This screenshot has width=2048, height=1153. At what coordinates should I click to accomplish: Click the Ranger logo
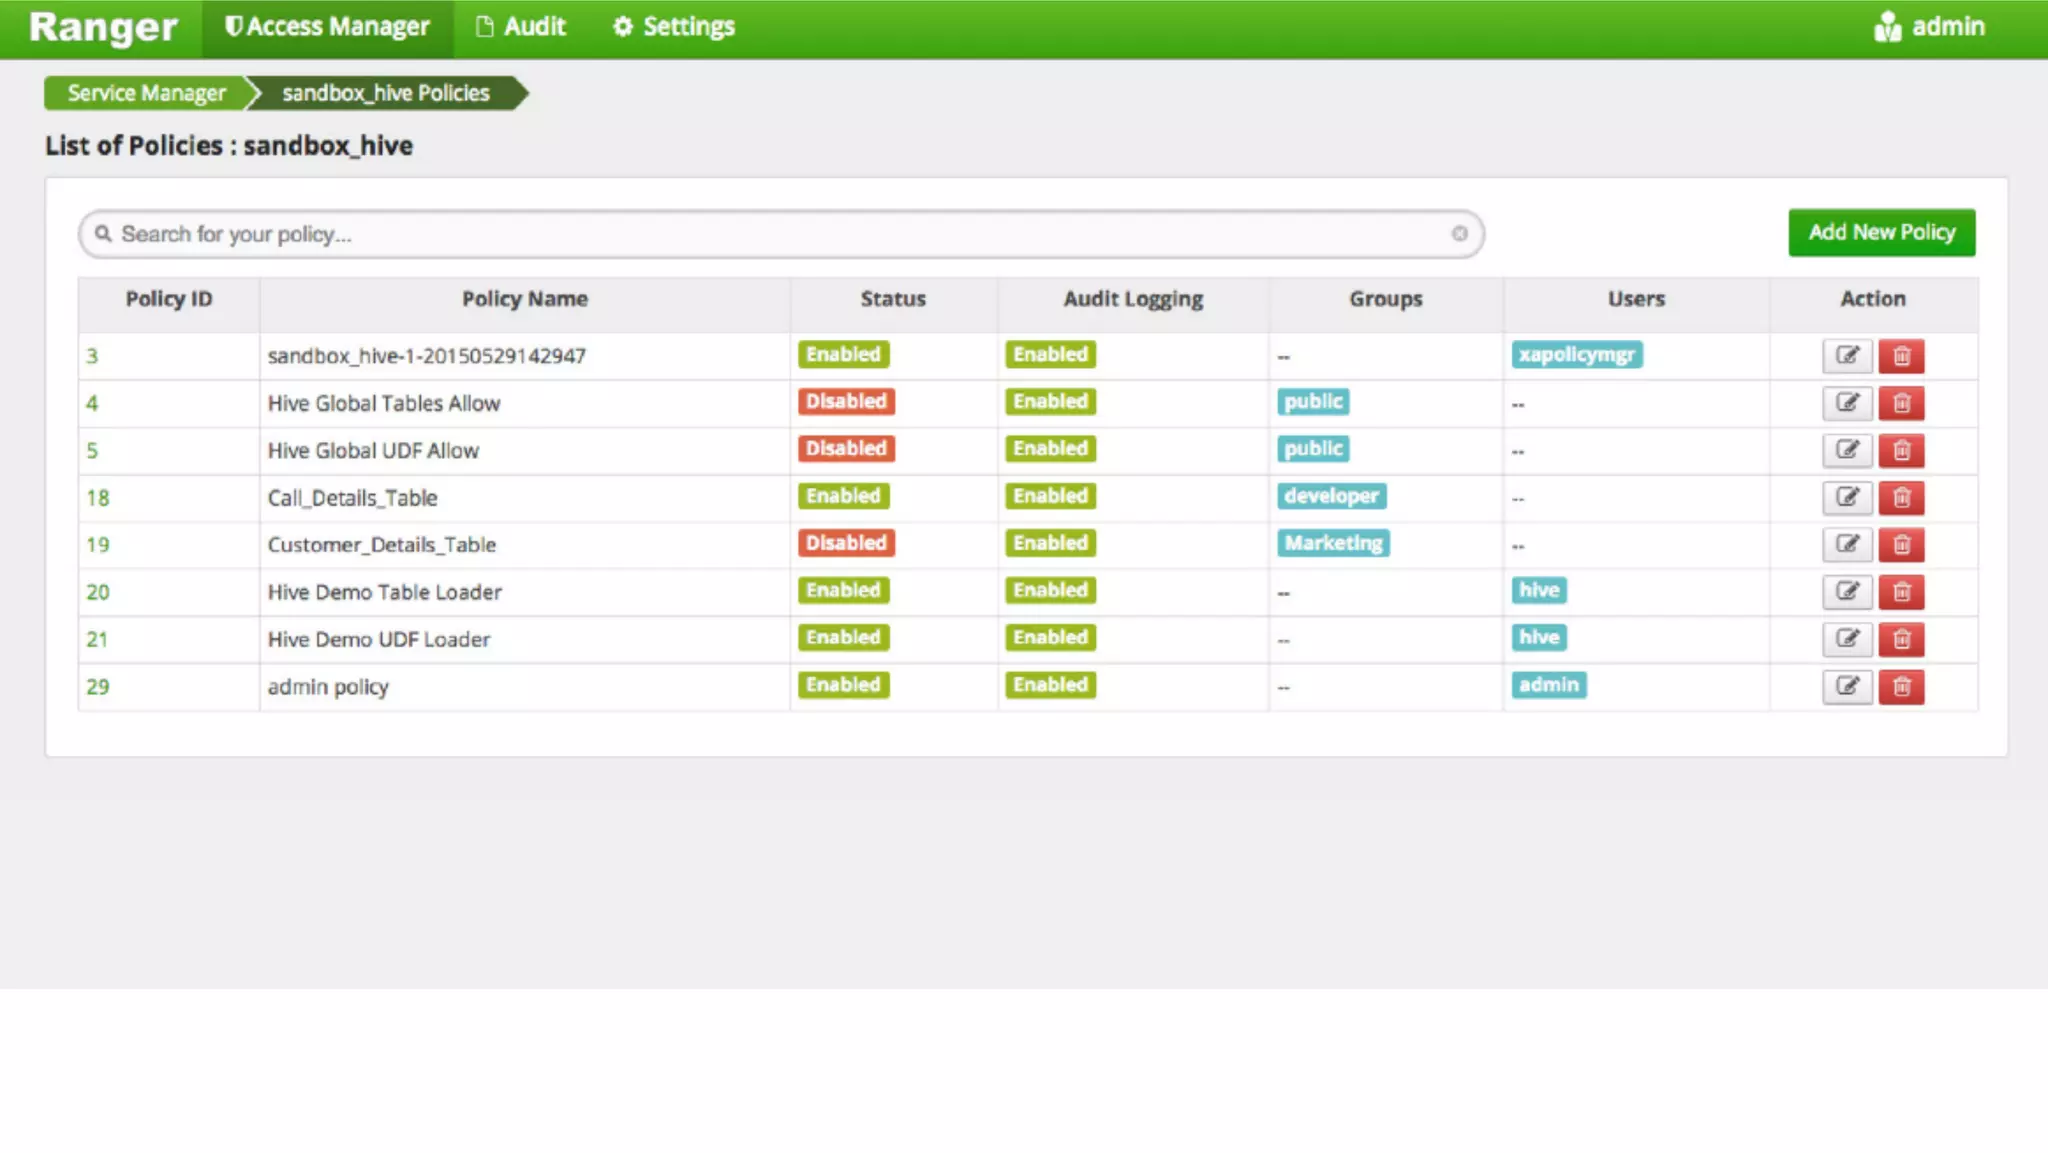pyautogui.click(x=103, y=27)
